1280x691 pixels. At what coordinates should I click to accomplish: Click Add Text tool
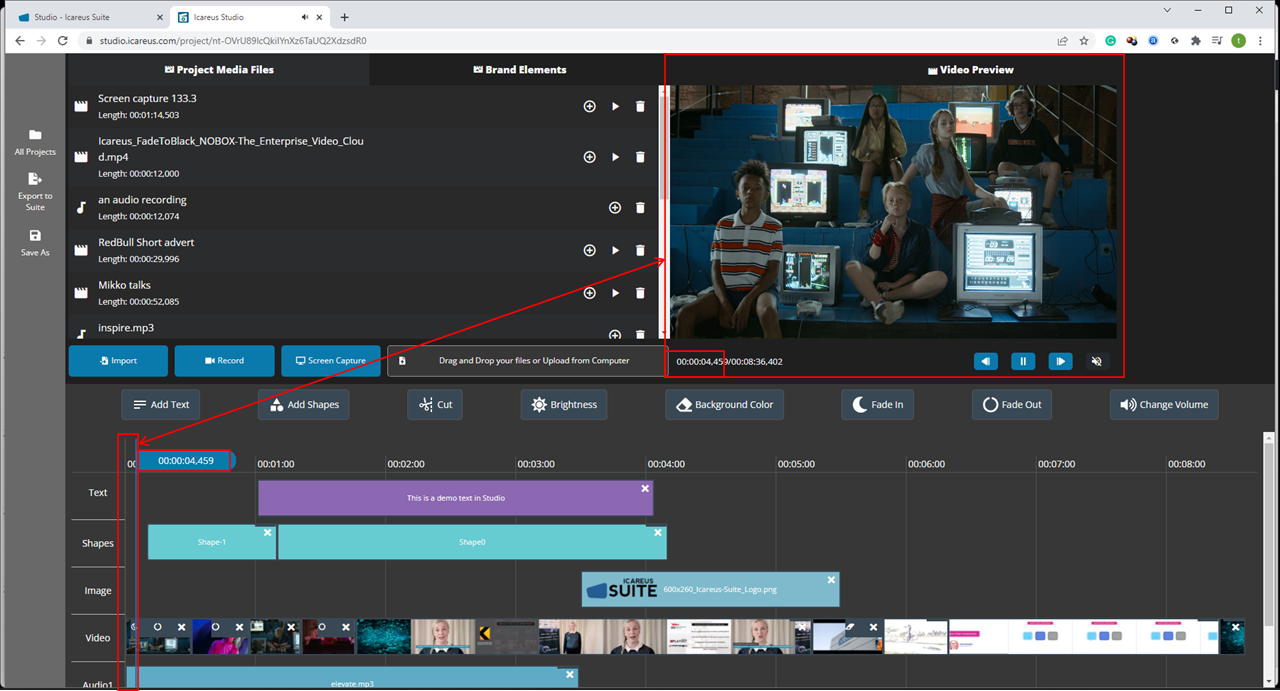click(x=161, y=405)
